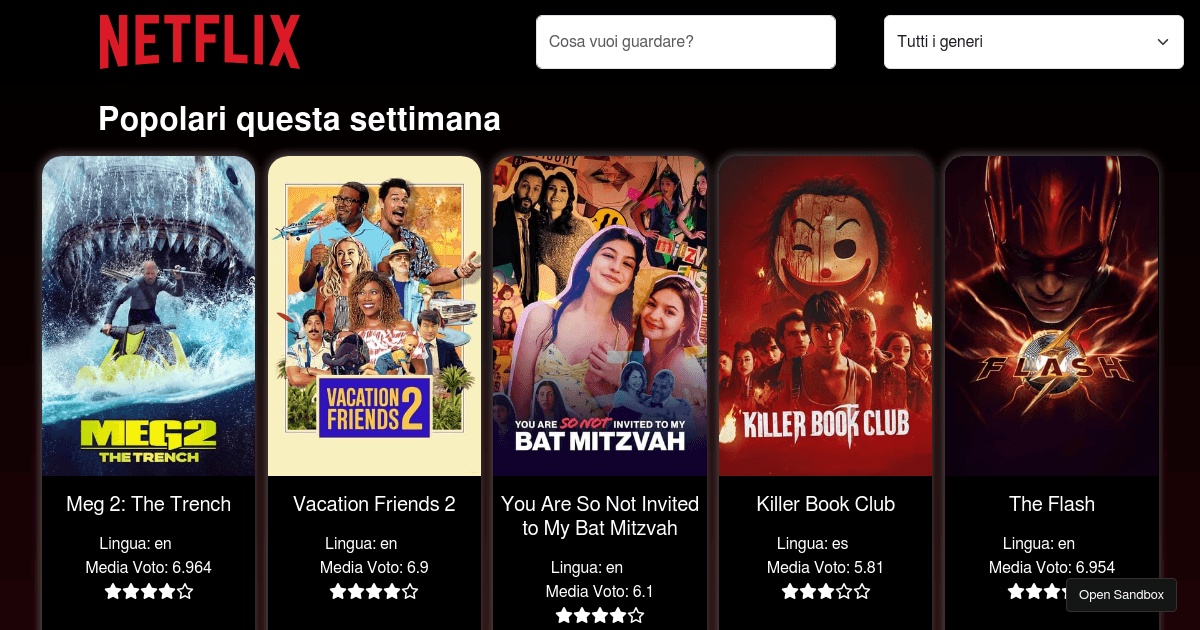Select the Vacation Friends 2 poster
Screen dimensions: 1200x630
pos(374,316)
